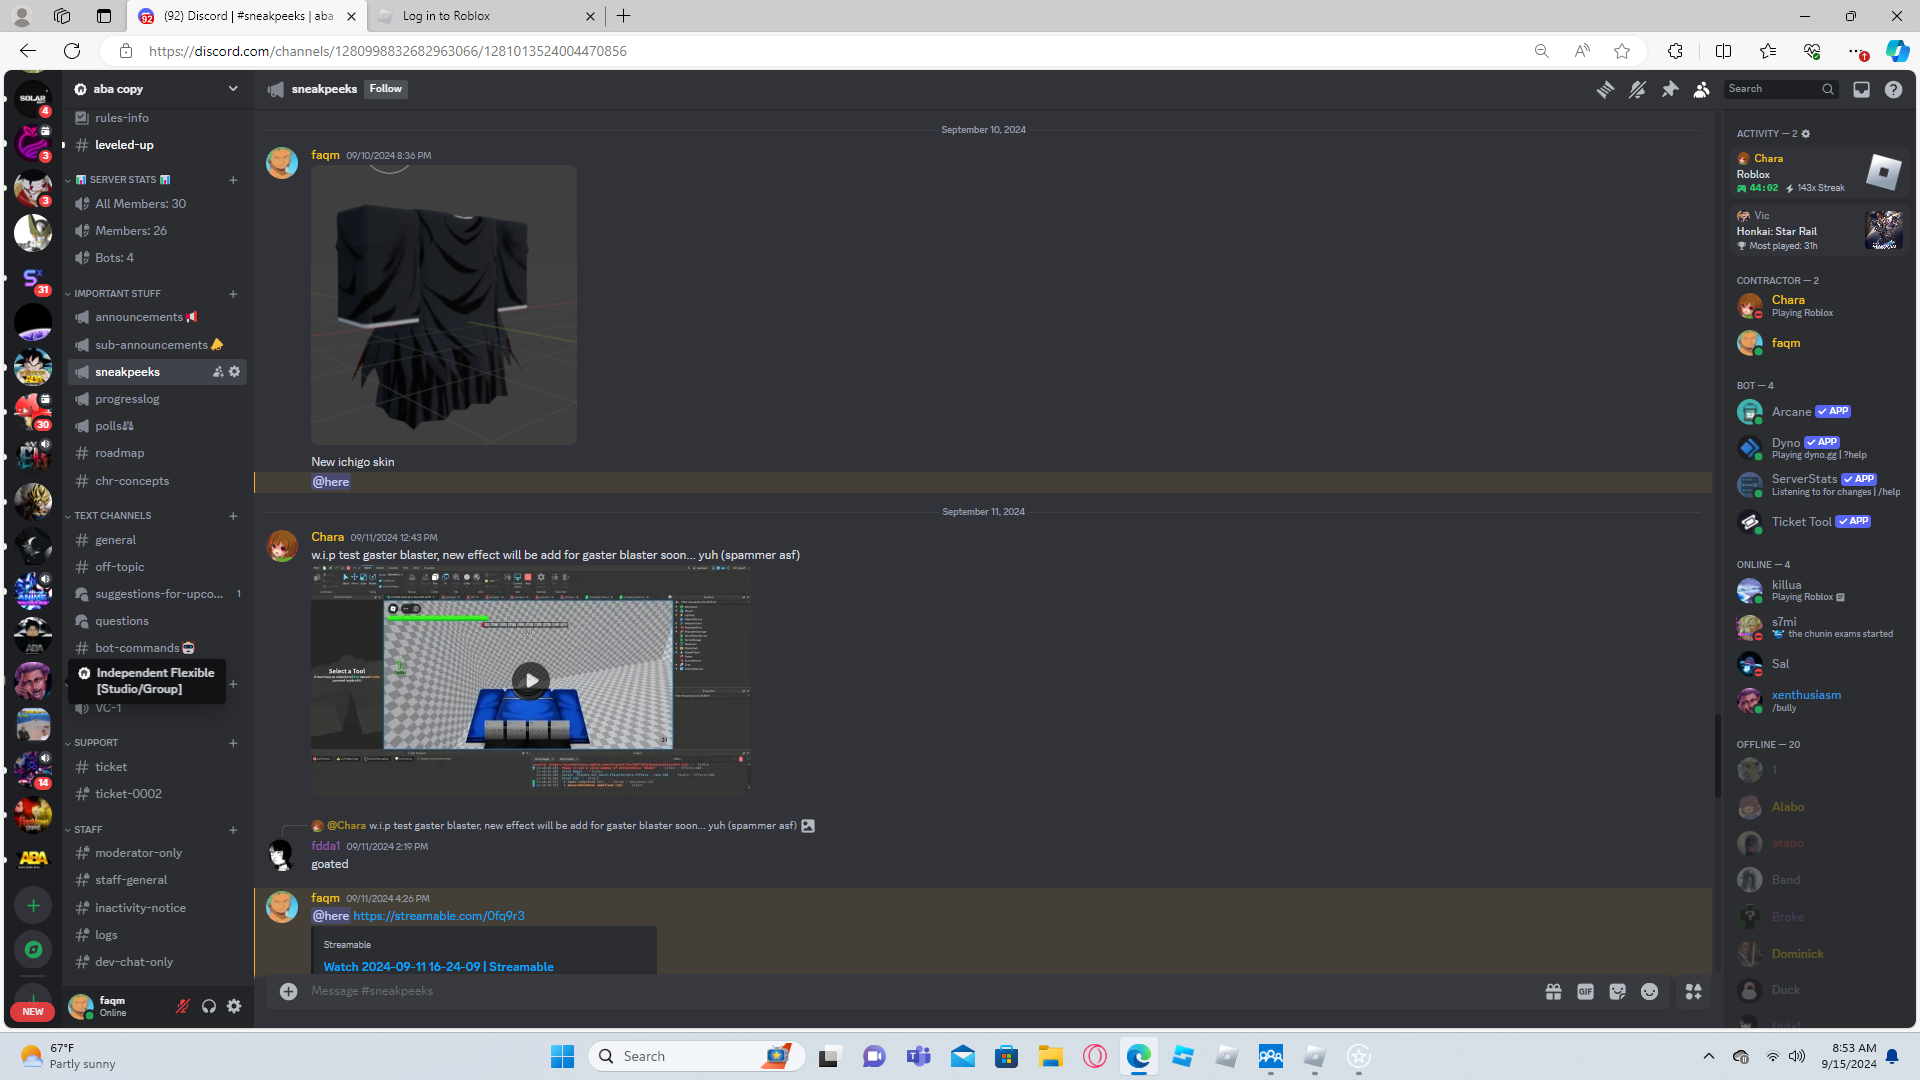Click the Discord search field
The width and height of the screenshot is (1920, 1080).
click(x=1780, y=89)
